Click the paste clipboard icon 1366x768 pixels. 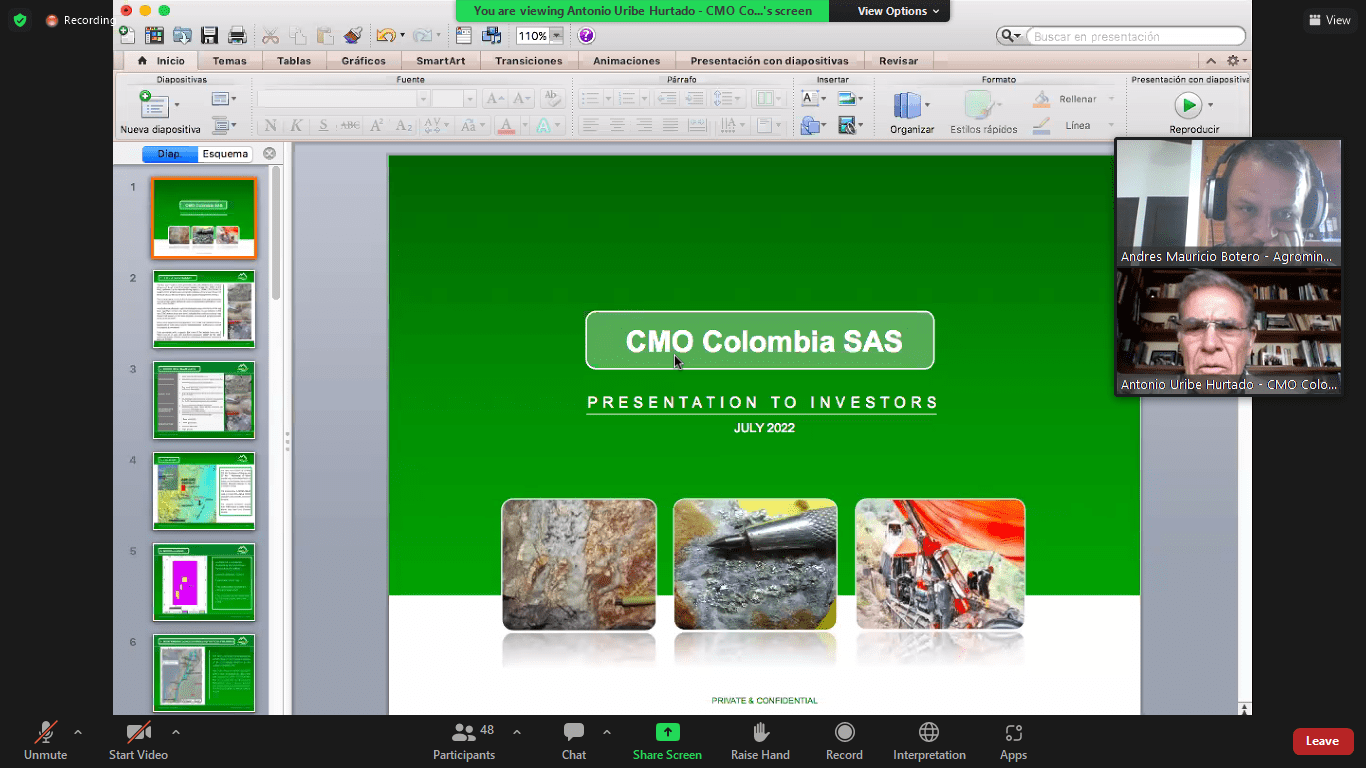click(x=325, y=35)
